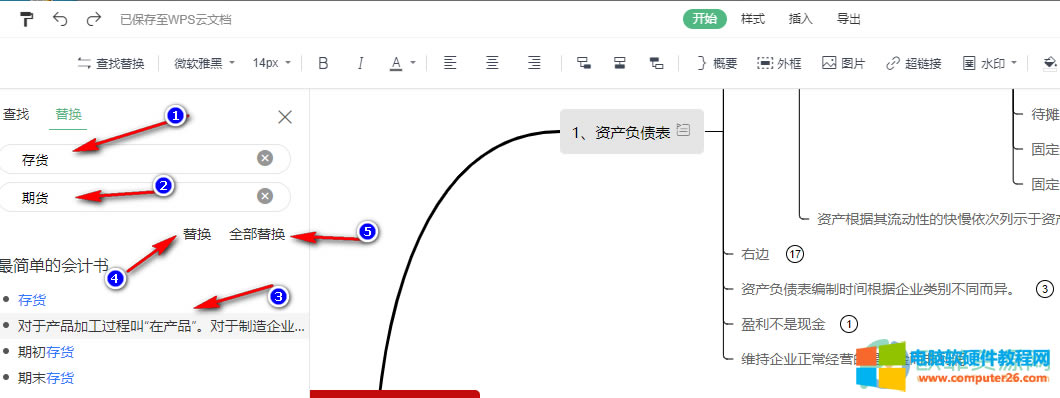Redo the last action
The width and height of the screenshot is (1060, 398).
94,19
